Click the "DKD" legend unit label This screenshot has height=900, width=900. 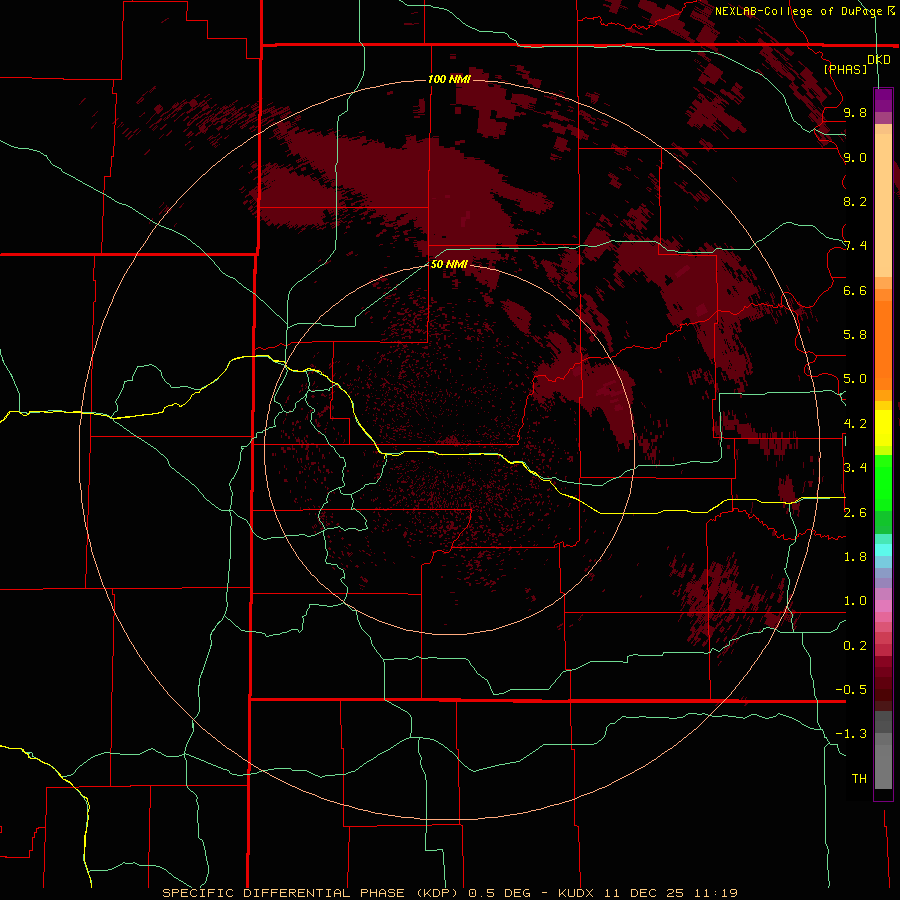tap(879, 59)
